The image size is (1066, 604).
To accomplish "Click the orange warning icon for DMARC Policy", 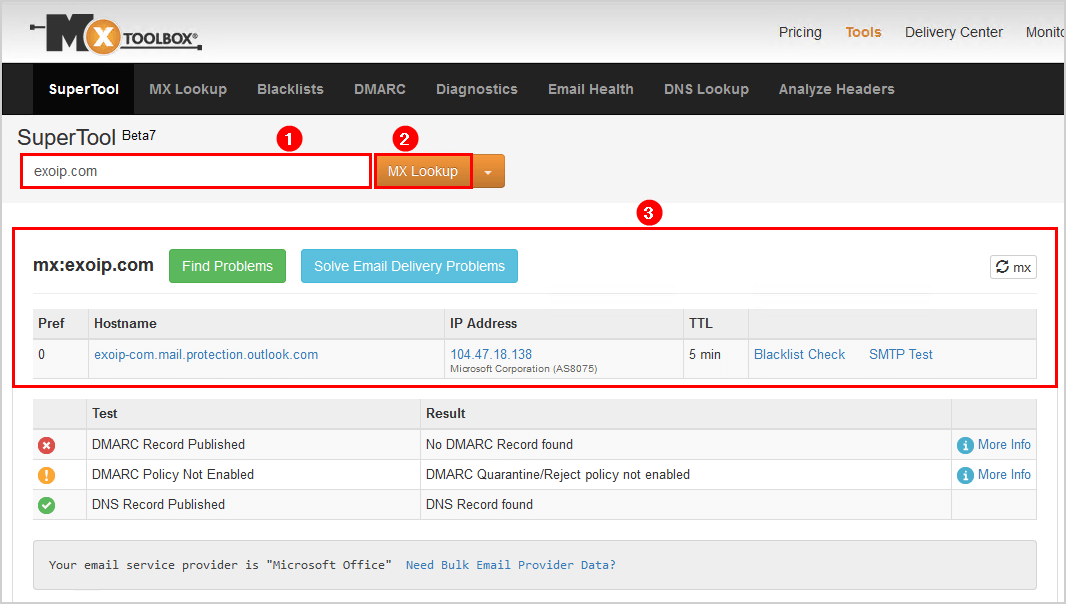I will click(46, 475).
